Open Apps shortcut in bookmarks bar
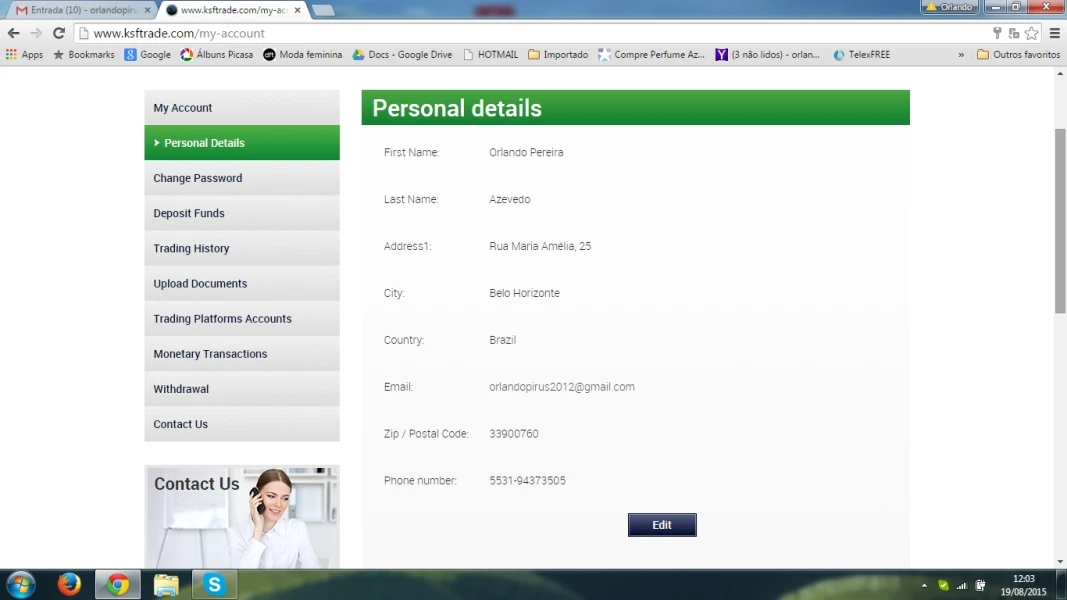The height and width of the screenshot is (600, 1067). click(x=24, y=54)
